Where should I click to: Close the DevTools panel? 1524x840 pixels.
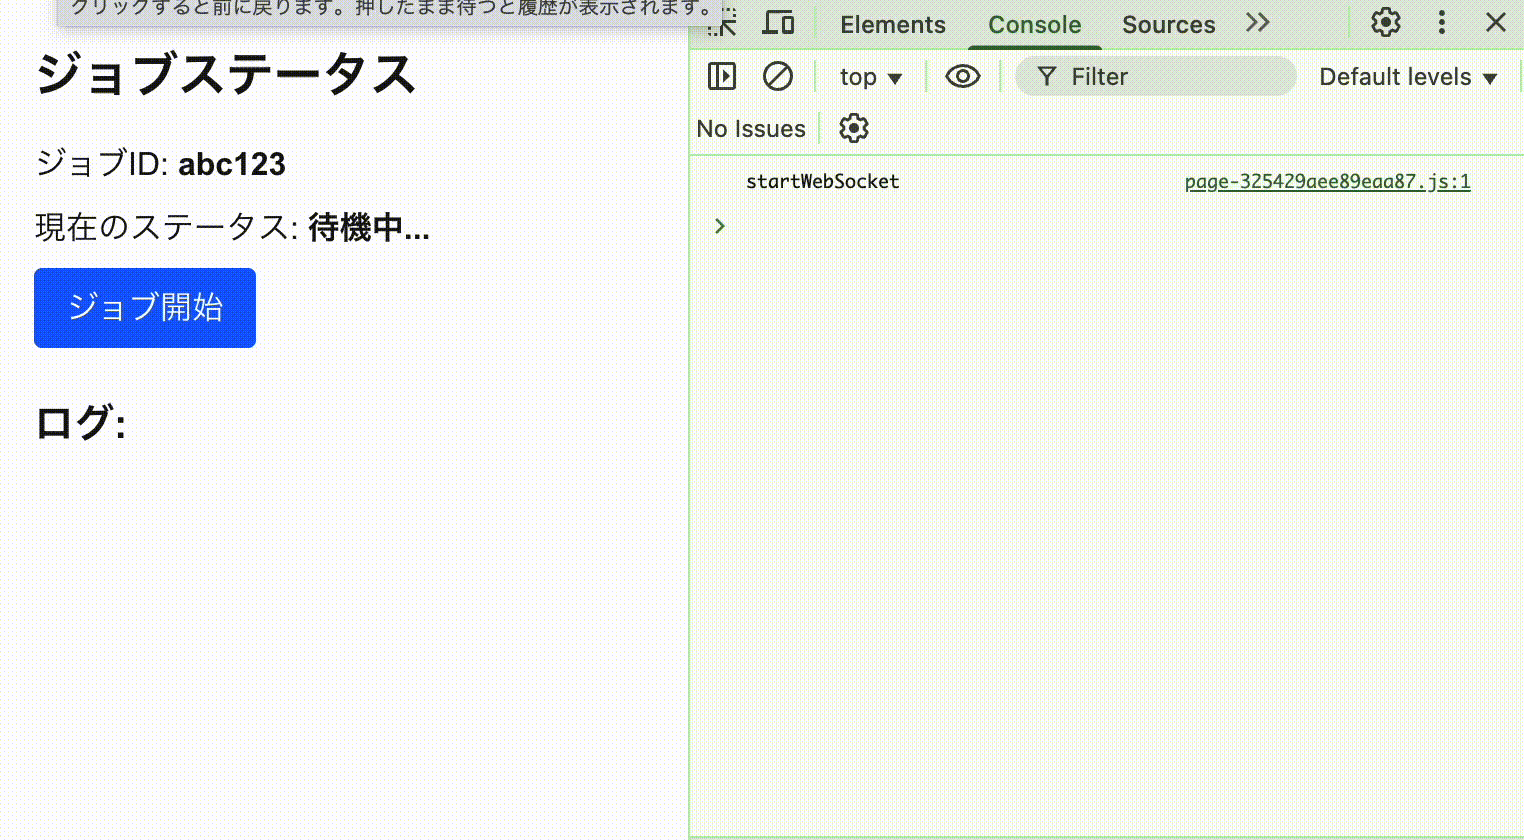[x=1495, y=23]
